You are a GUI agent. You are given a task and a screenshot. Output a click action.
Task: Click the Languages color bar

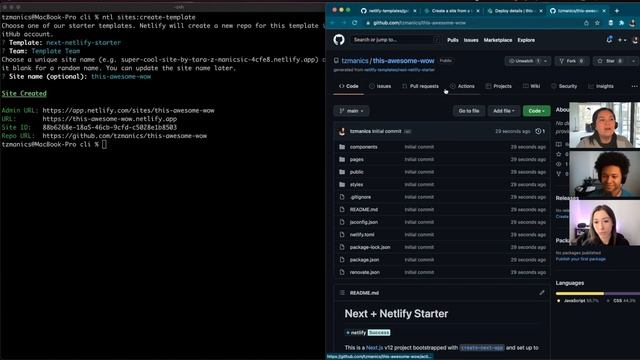598,293
